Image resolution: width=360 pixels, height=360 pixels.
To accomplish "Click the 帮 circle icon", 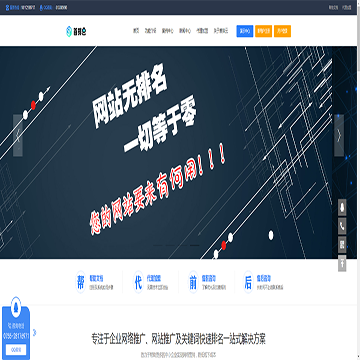I will 81,282.
